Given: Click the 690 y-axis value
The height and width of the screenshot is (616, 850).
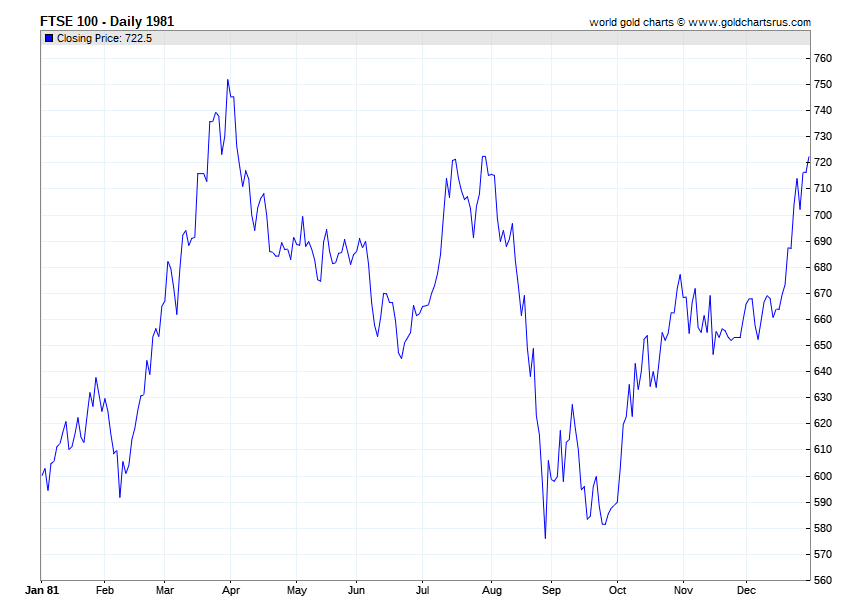Looking at the screenshot, I should 823,241.
